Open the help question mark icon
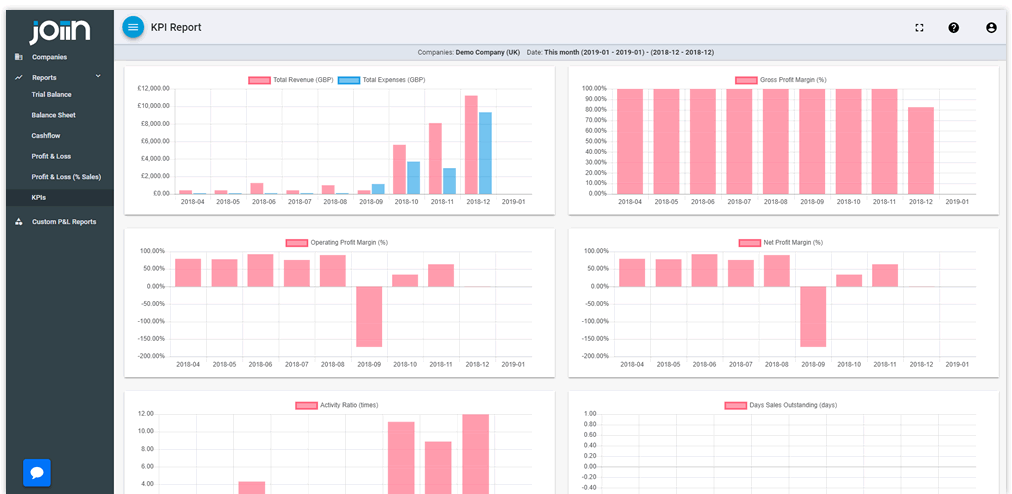Screen dimensions: 1012x494 (954, 28)
